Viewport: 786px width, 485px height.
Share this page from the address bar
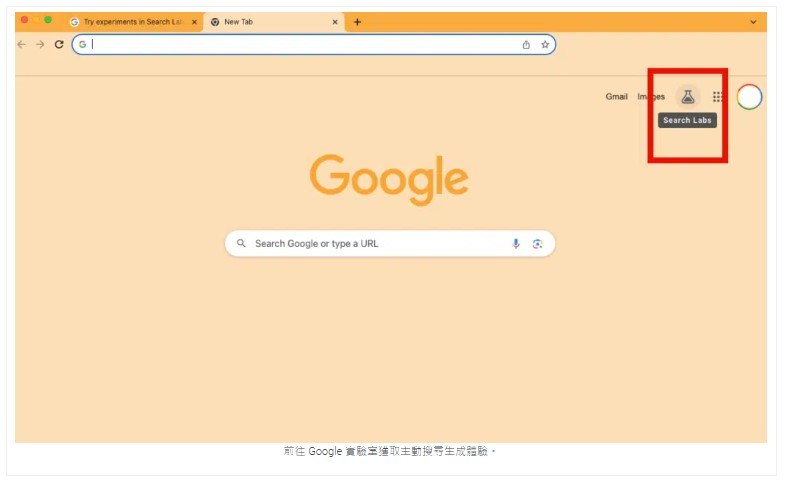click(526, 45)
